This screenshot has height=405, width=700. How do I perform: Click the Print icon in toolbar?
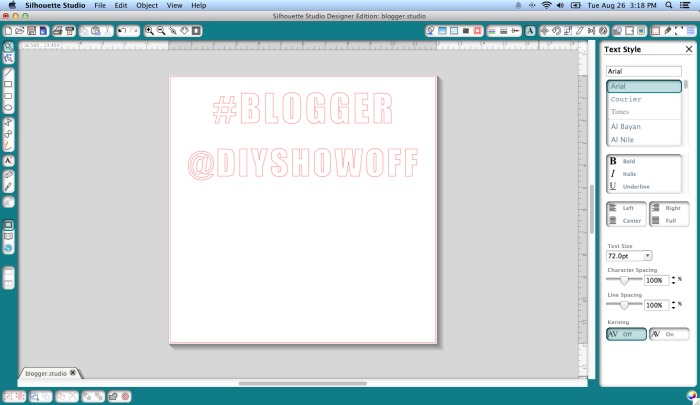(56, 32)
